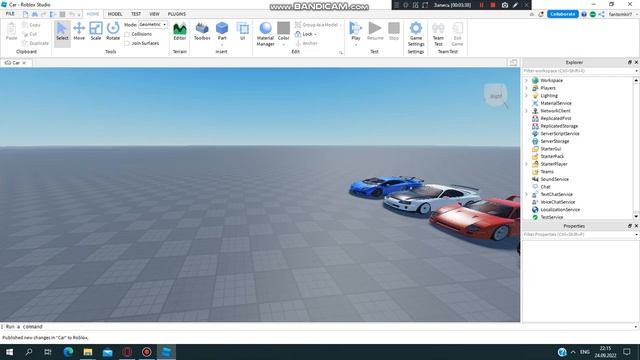Click the view selector cube in viewport
Screen dimensions: 640x360
496,96
